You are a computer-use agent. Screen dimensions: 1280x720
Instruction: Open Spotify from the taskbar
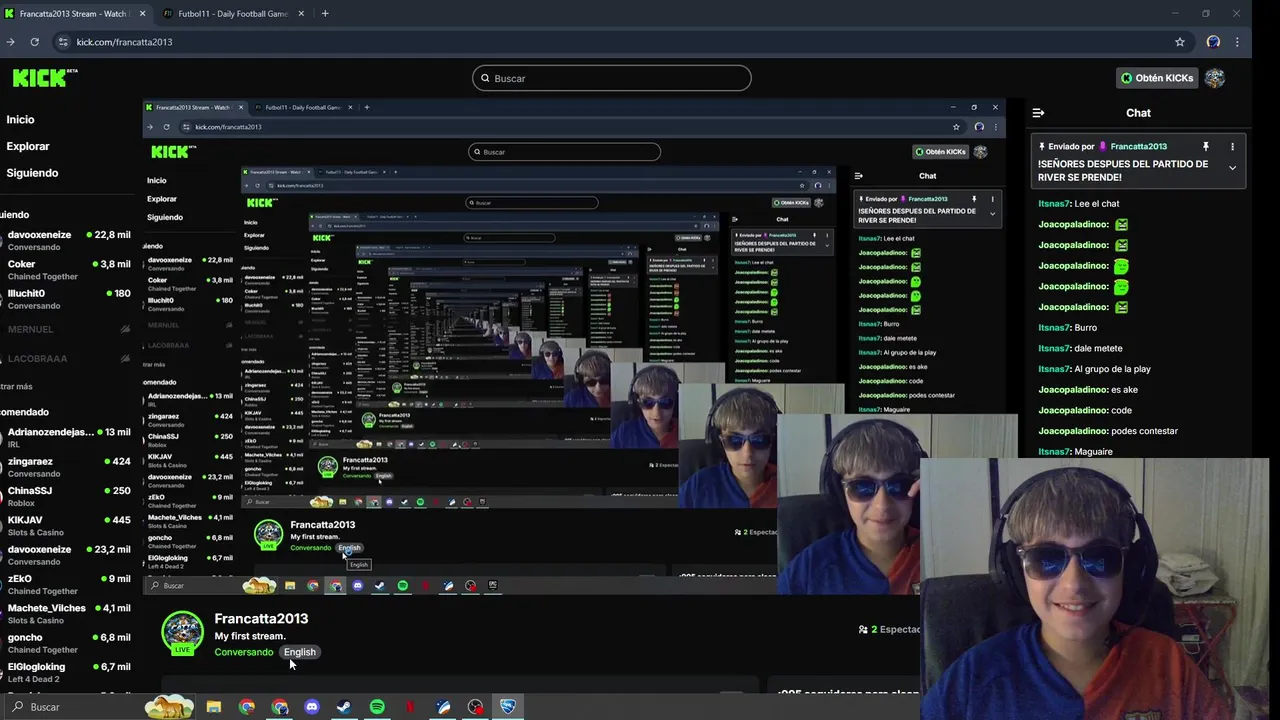point(377,707)
